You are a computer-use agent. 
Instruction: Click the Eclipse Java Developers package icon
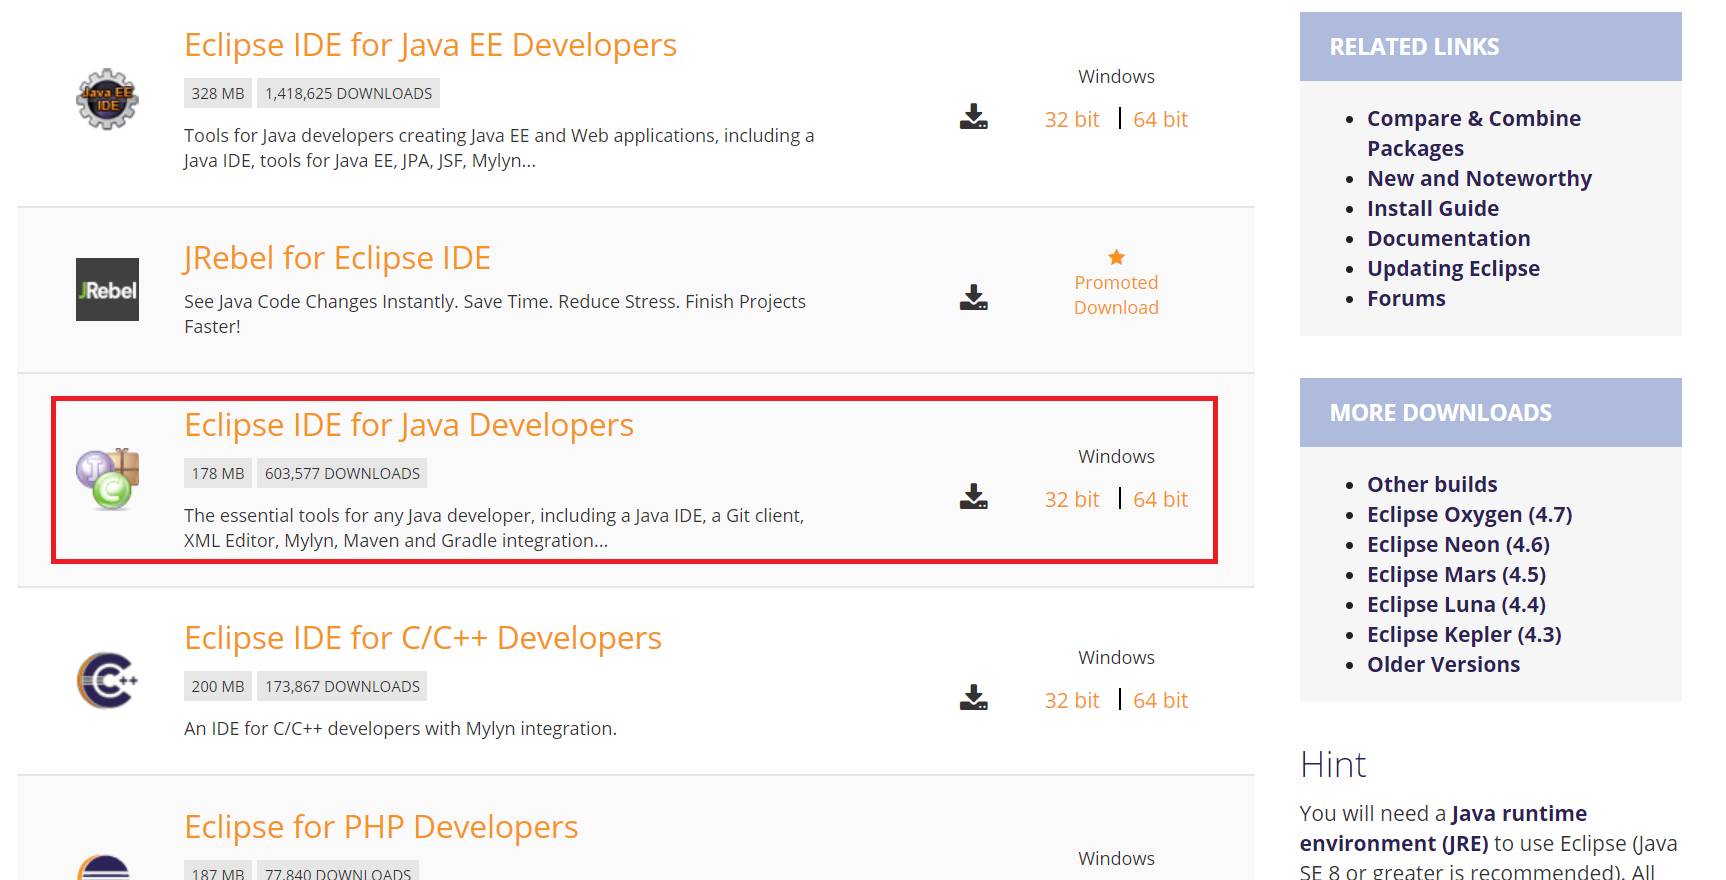(107, 479)
